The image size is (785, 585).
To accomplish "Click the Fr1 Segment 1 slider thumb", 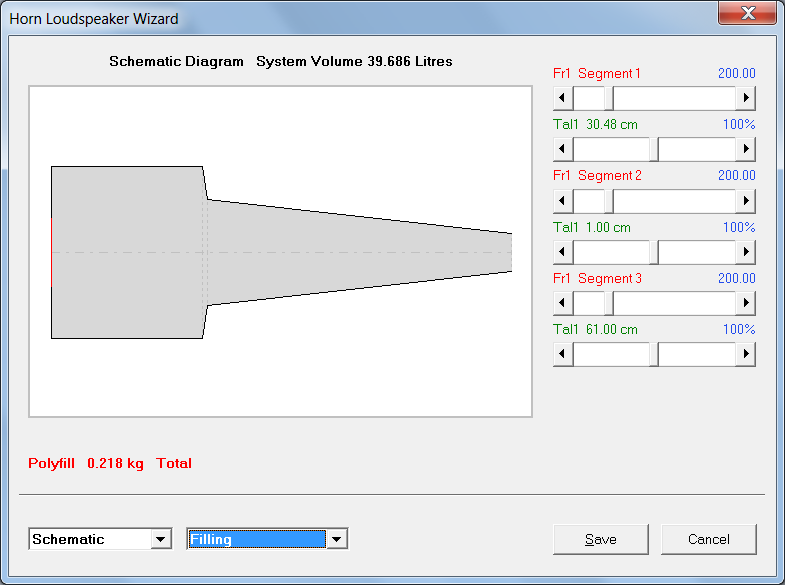I will (609, 98).
